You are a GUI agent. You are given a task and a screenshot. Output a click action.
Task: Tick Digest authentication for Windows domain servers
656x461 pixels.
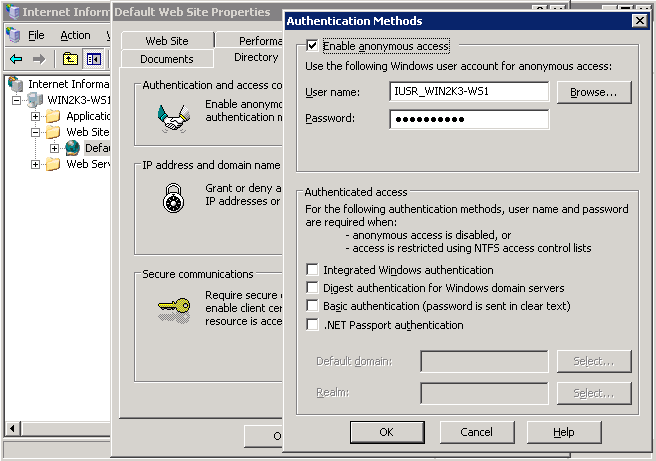(313, 288)
